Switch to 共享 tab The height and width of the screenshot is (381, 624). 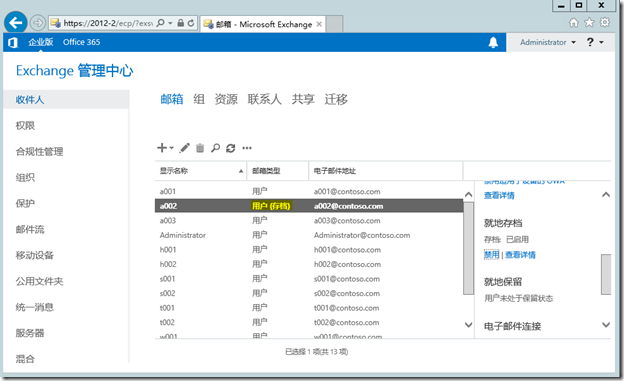[x=303, y=99]
